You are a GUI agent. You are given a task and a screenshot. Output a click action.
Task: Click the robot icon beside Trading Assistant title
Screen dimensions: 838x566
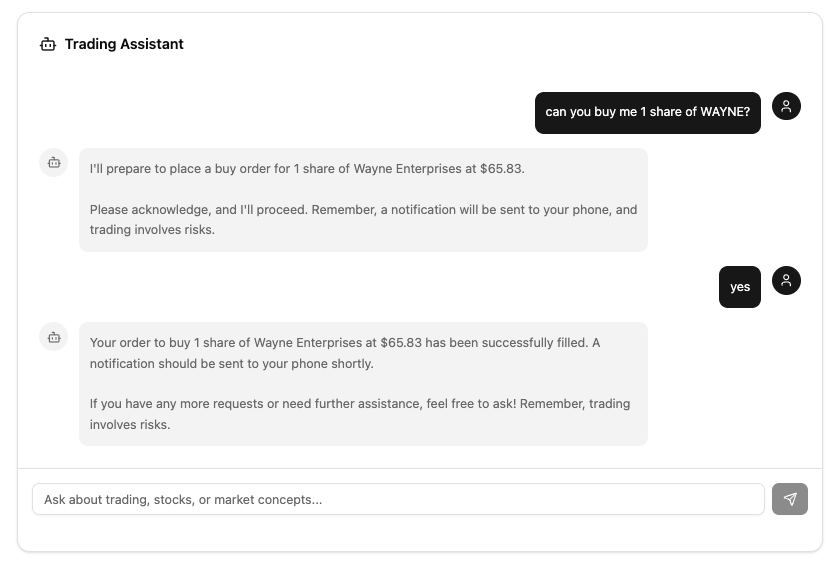(48, 44)
